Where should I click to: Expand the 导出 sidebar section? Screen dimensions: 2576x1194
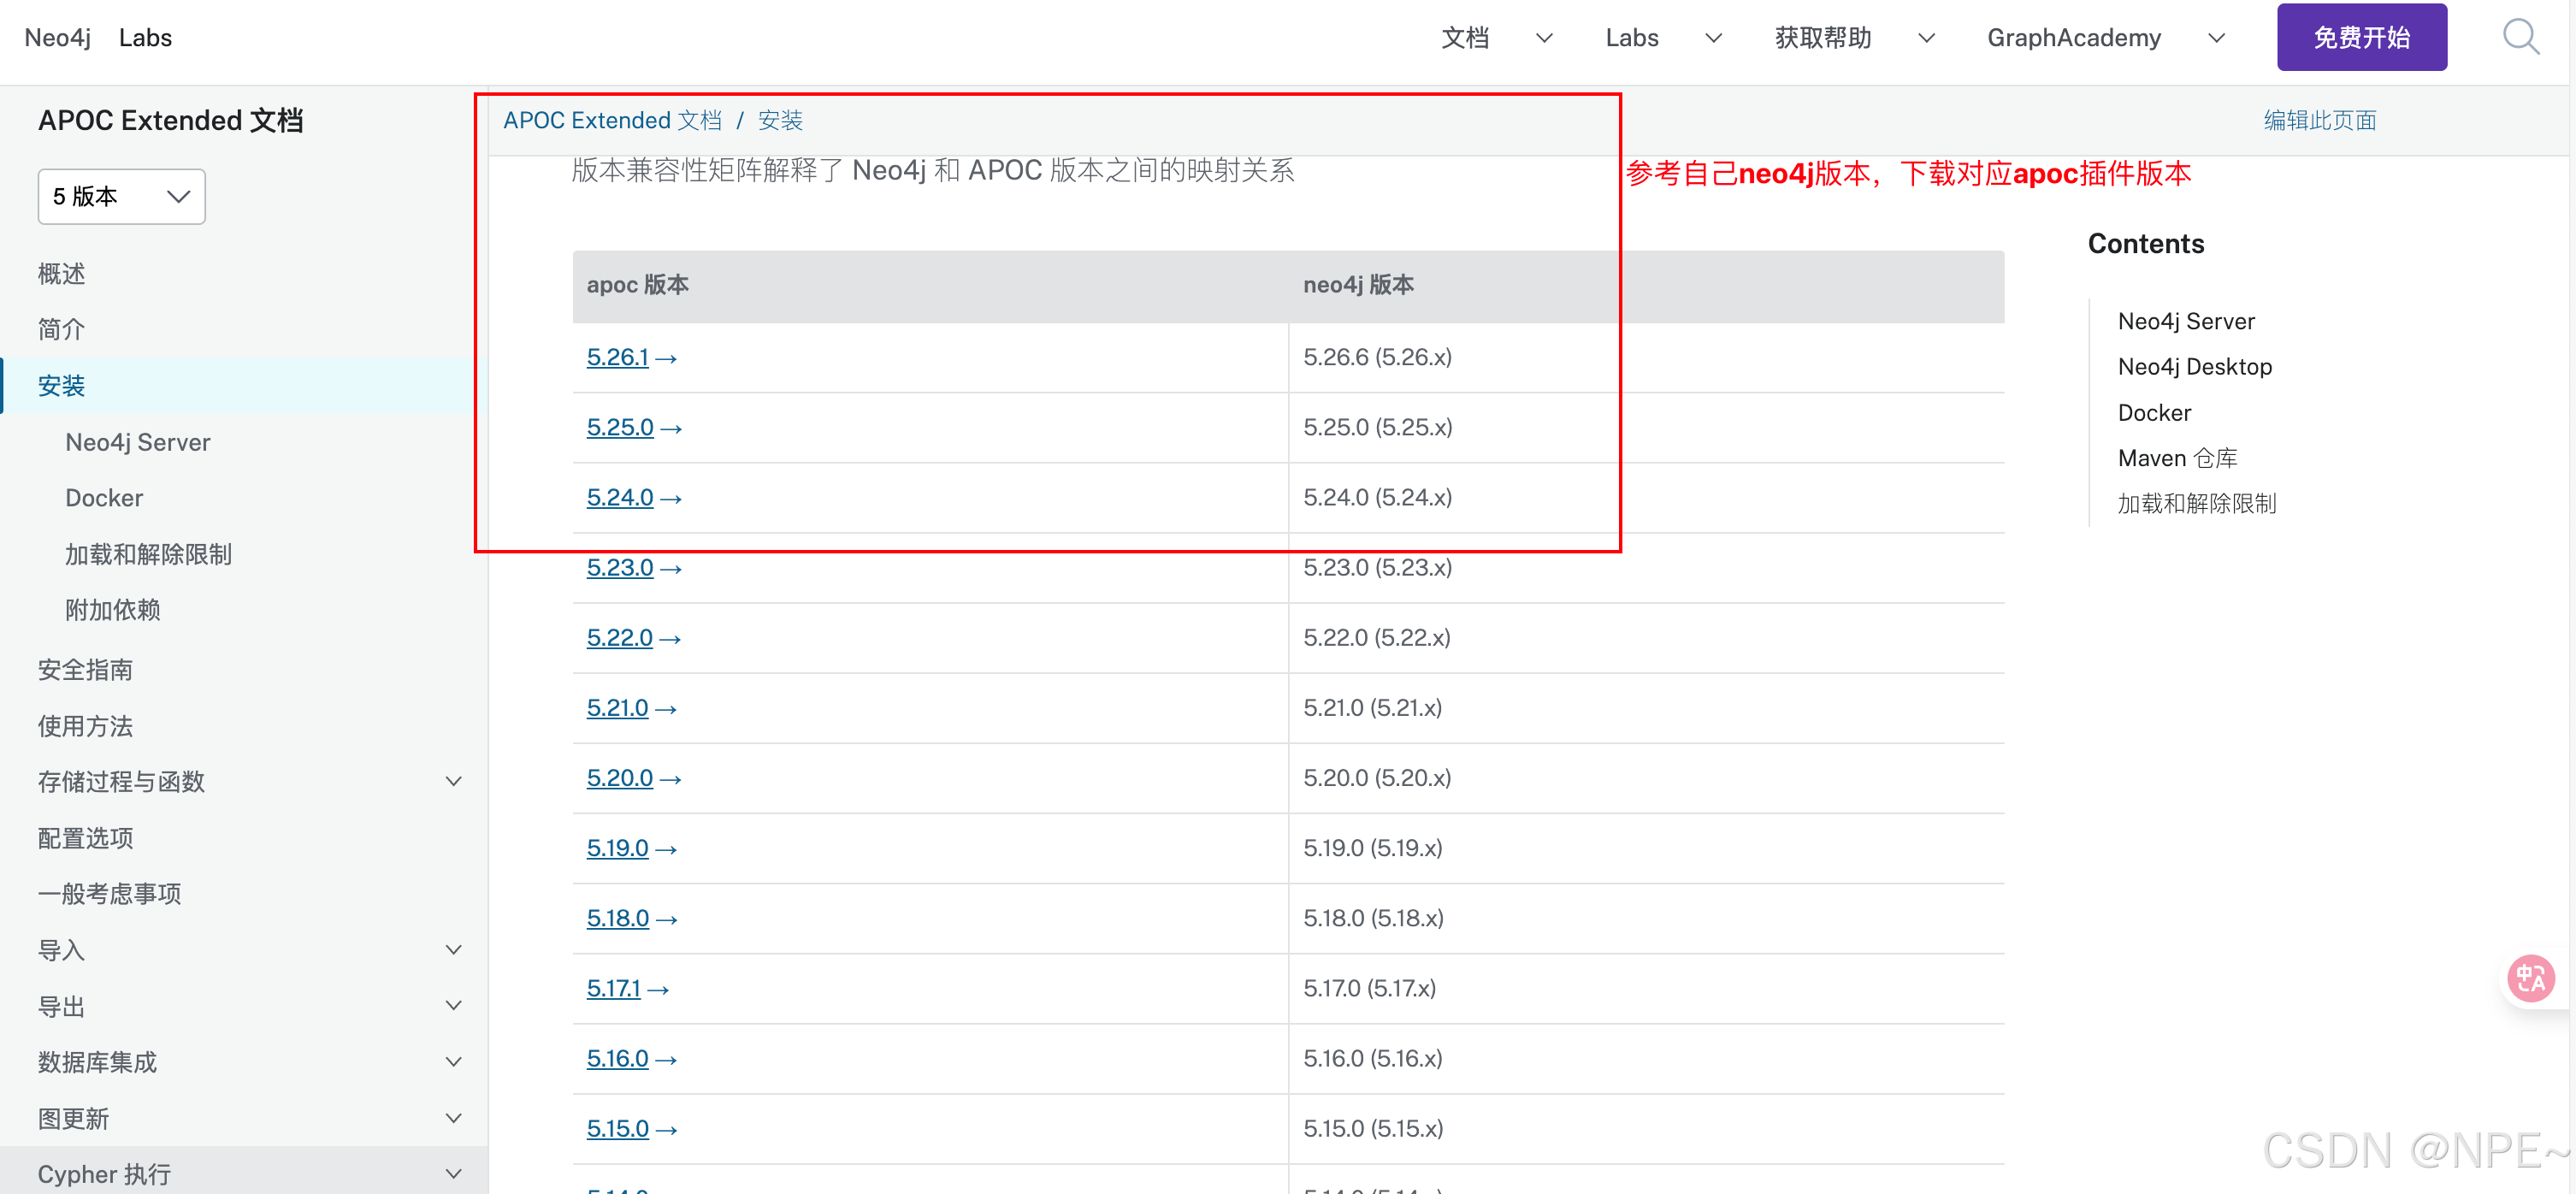tap(453, 1005)
